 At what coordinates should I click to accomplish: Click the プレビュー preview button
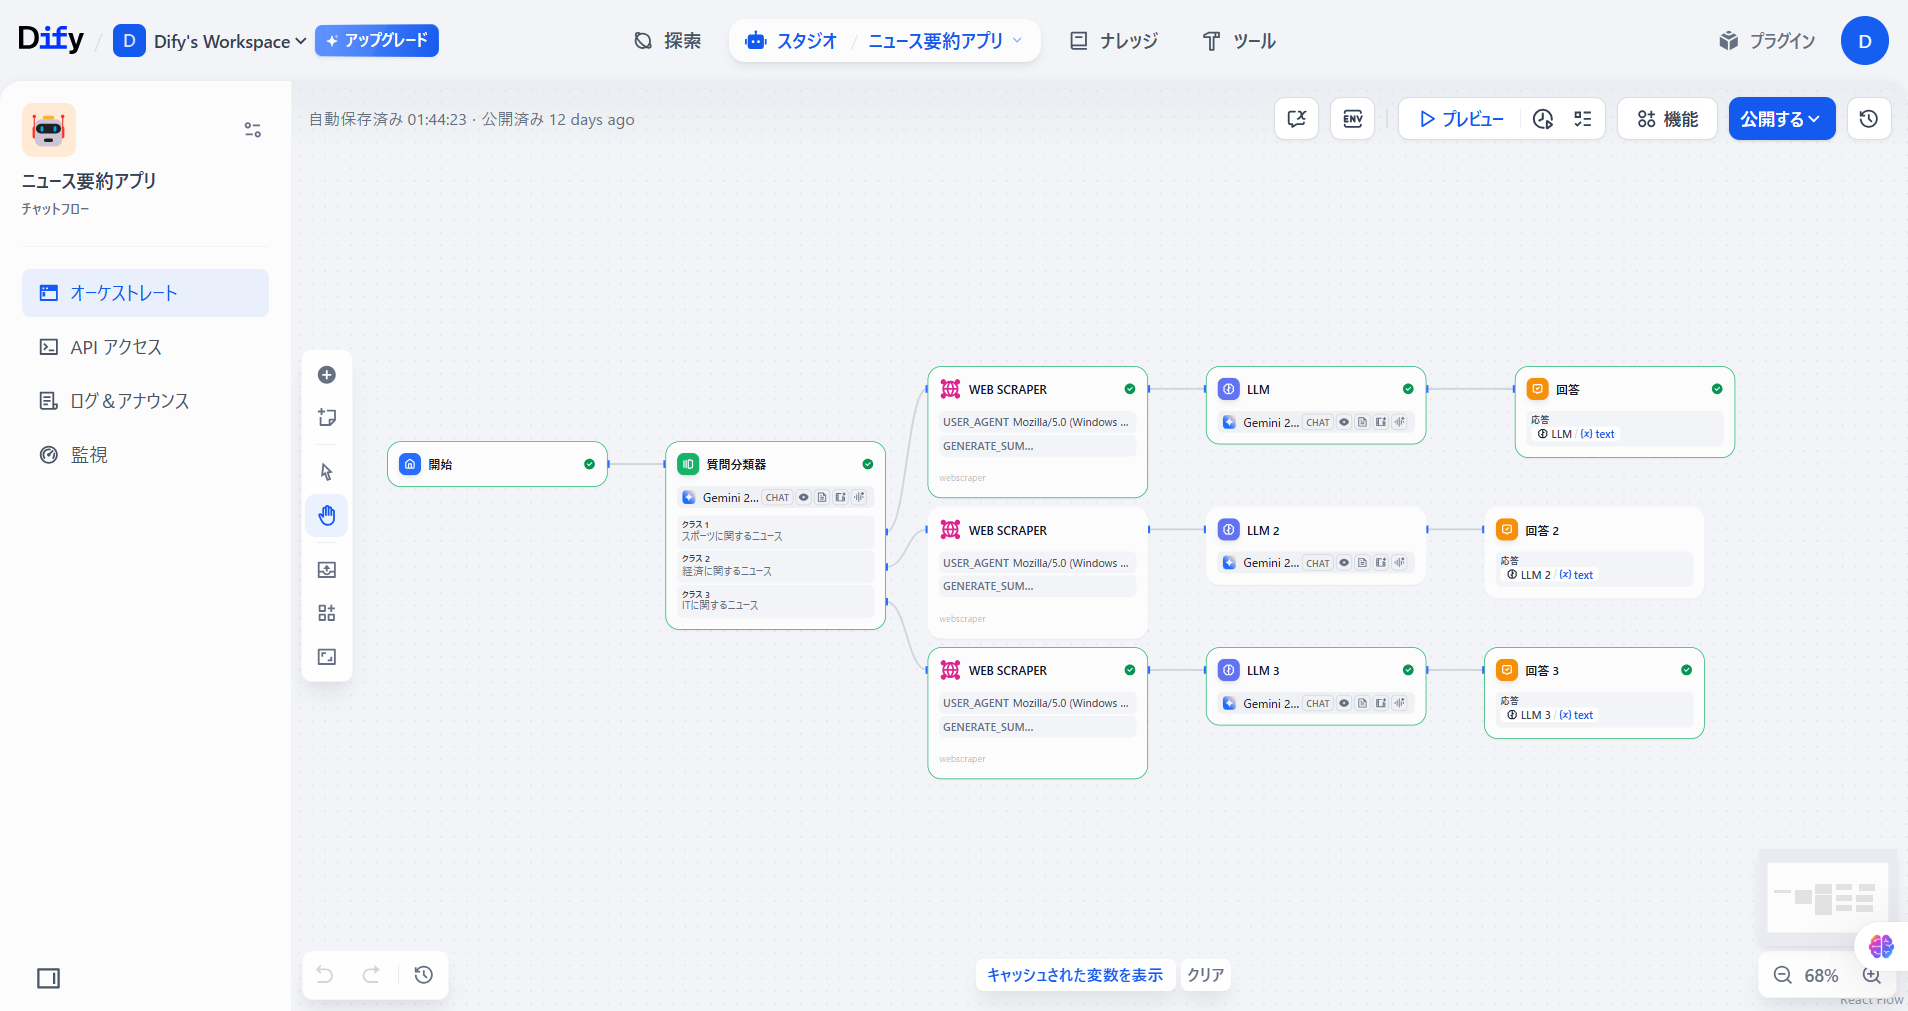[1461, 119]
